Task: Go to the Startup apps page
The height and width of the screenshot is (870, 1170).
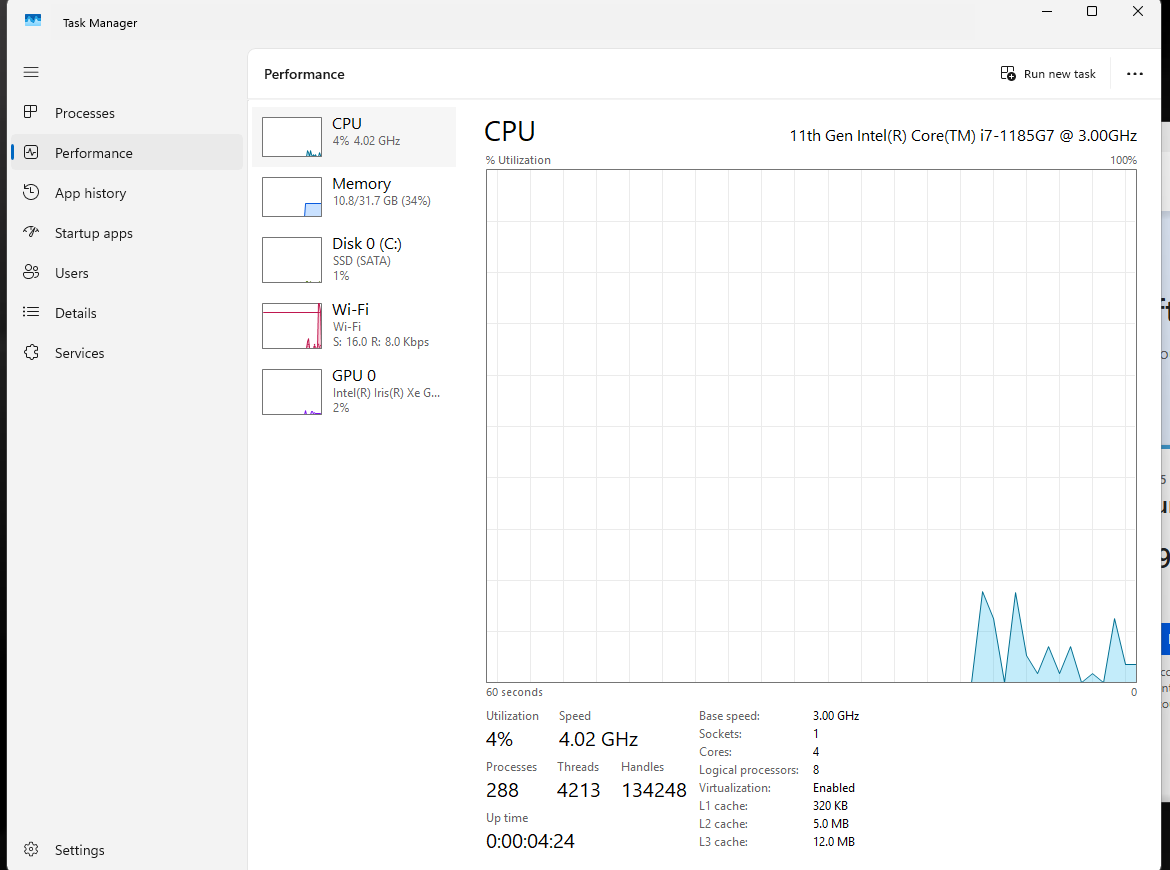Action: click(93, 233)
